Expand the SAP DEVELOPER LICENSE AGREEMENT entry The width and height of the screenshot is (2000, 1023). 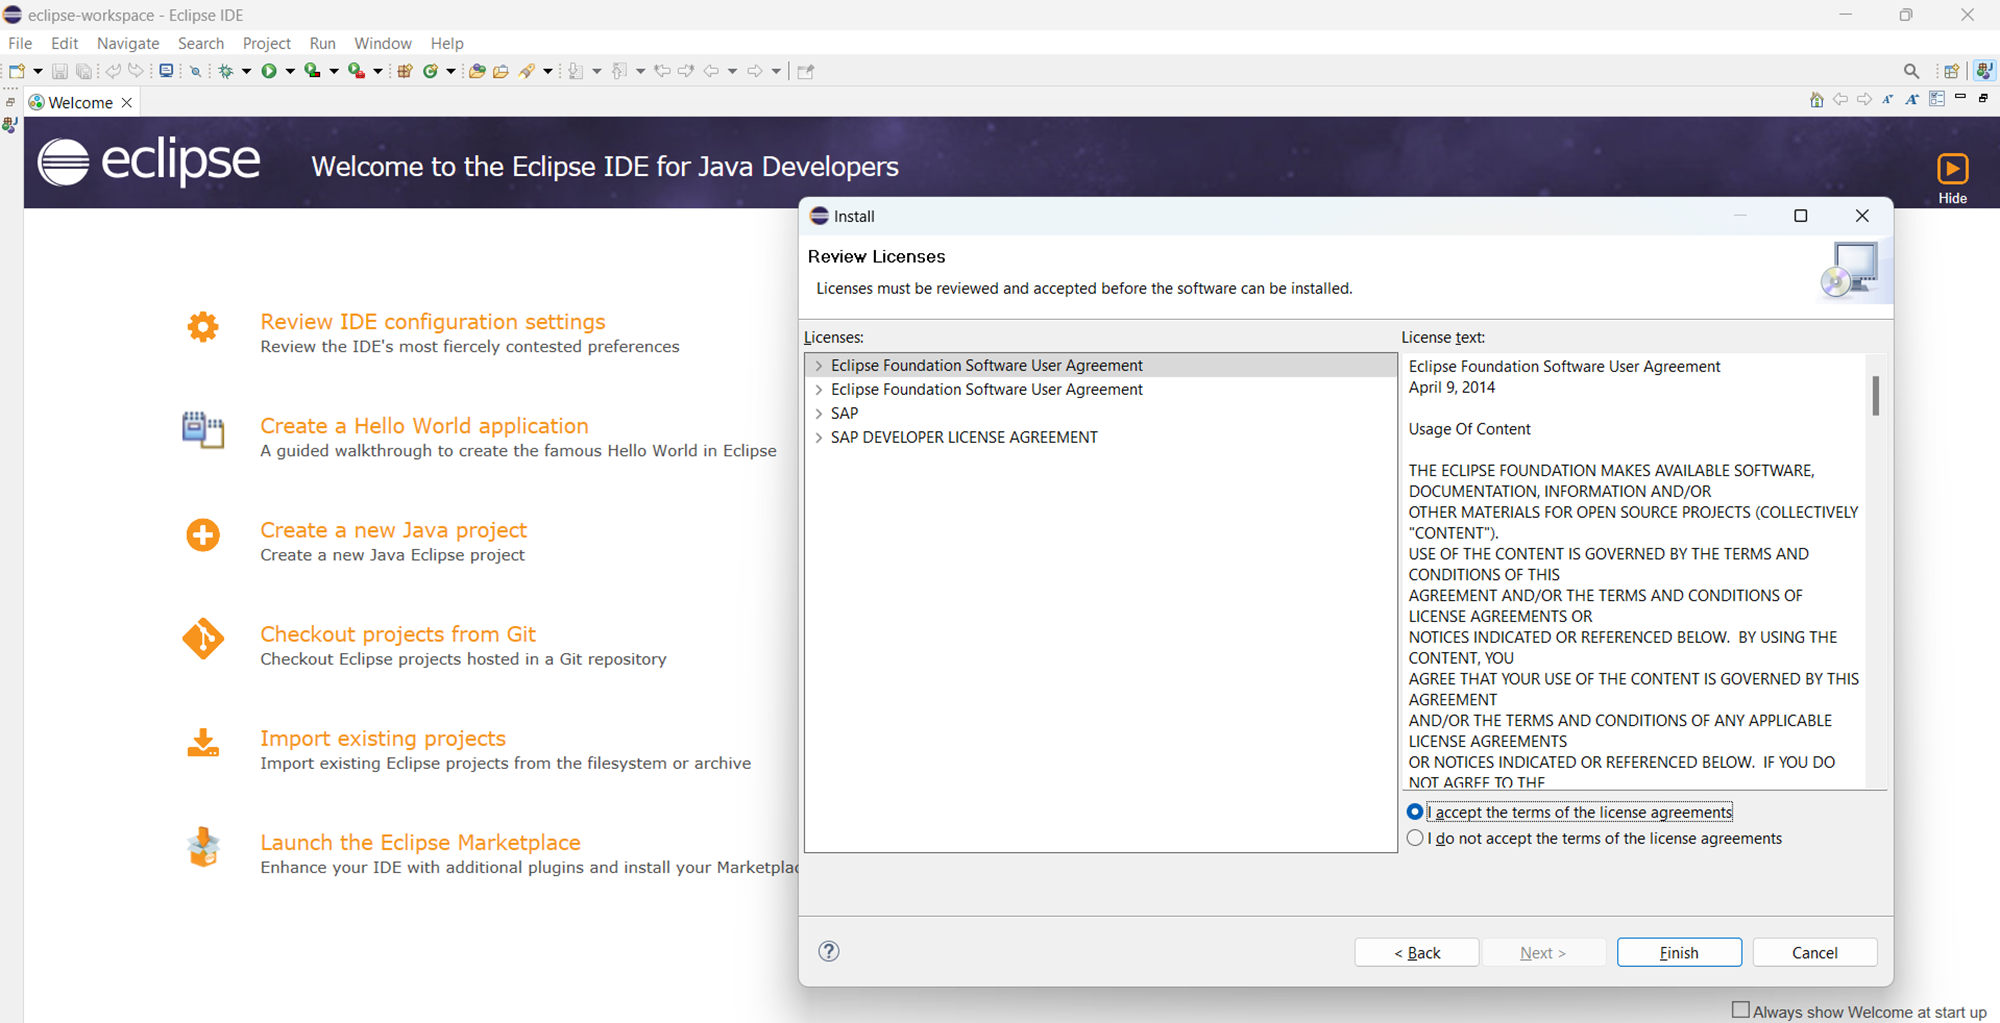tap(819, 438)
